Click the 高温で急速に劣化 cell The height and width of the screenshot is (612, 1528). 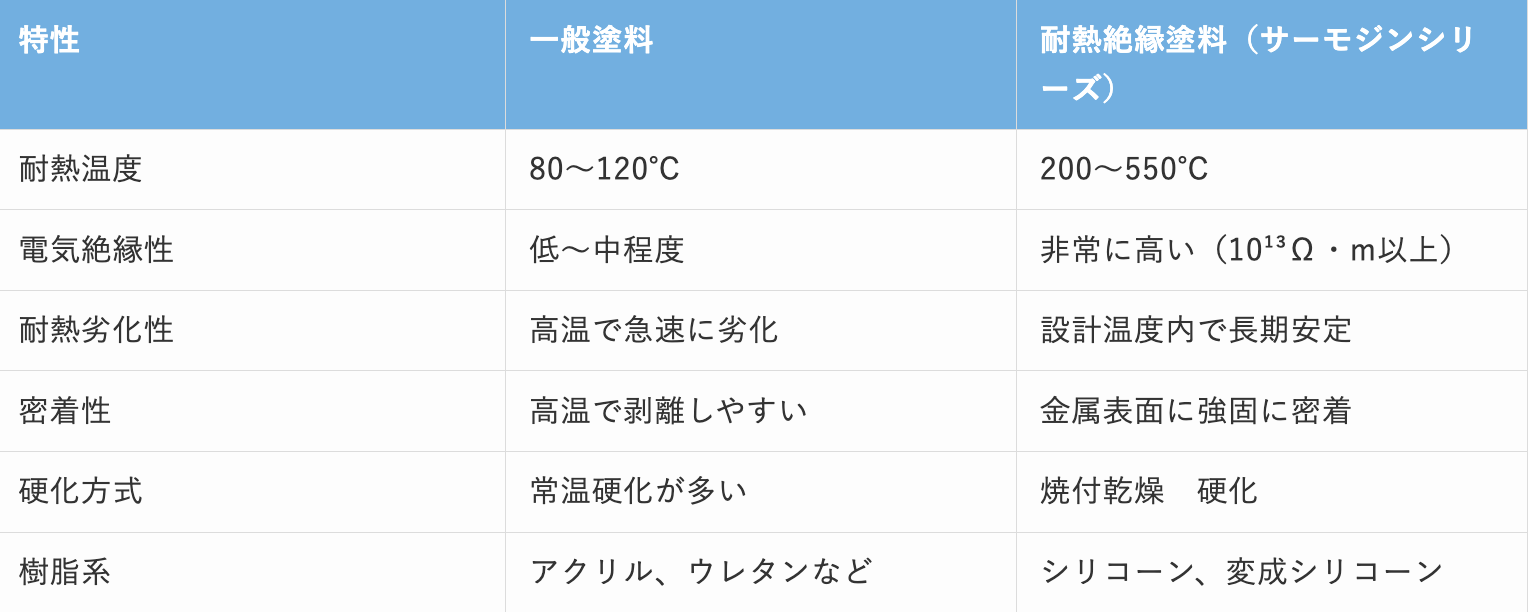(x=760, y=330)
